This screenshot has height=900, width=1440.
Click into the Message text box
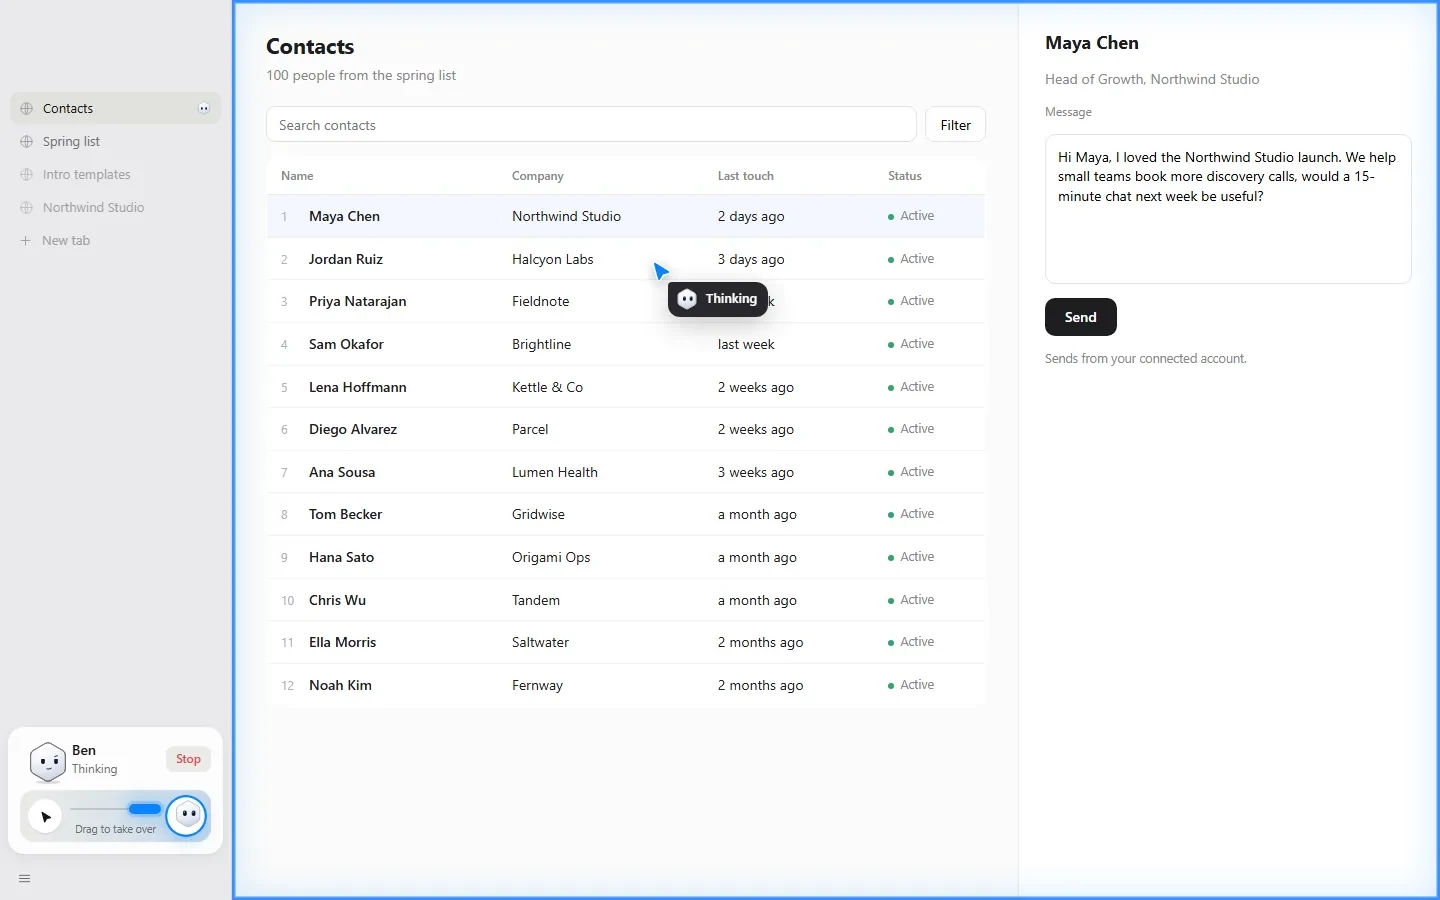click(x=1228, y=209)
